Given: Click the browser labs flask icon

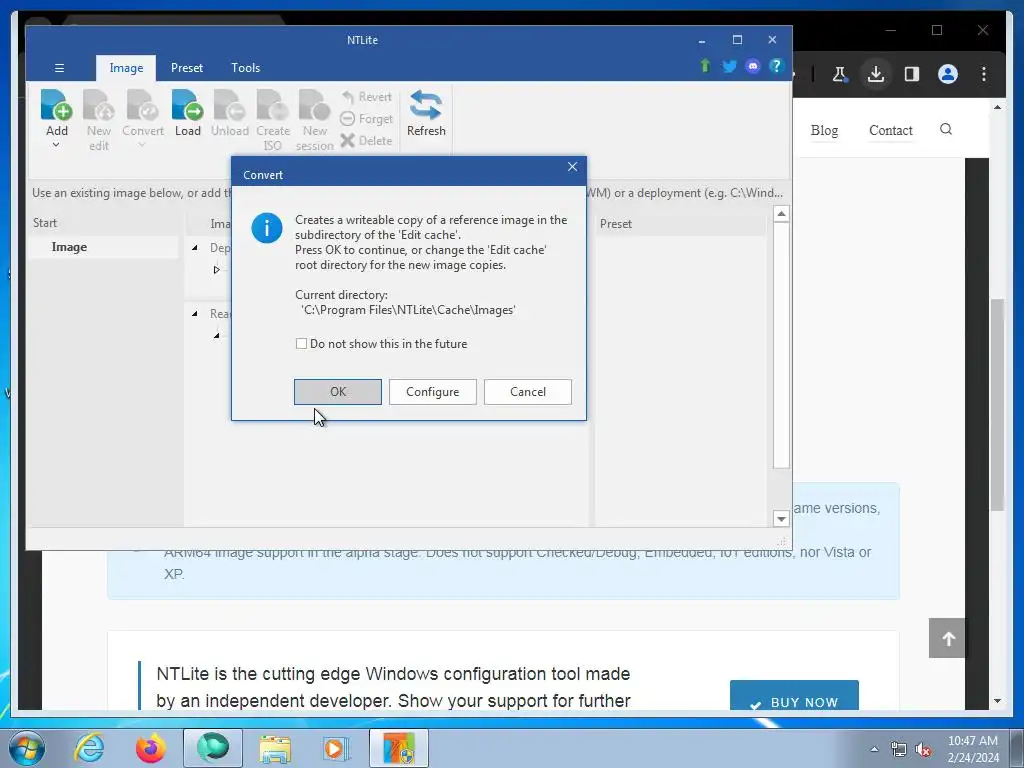Looking at the screenshot, I should [x=840, y=74].
